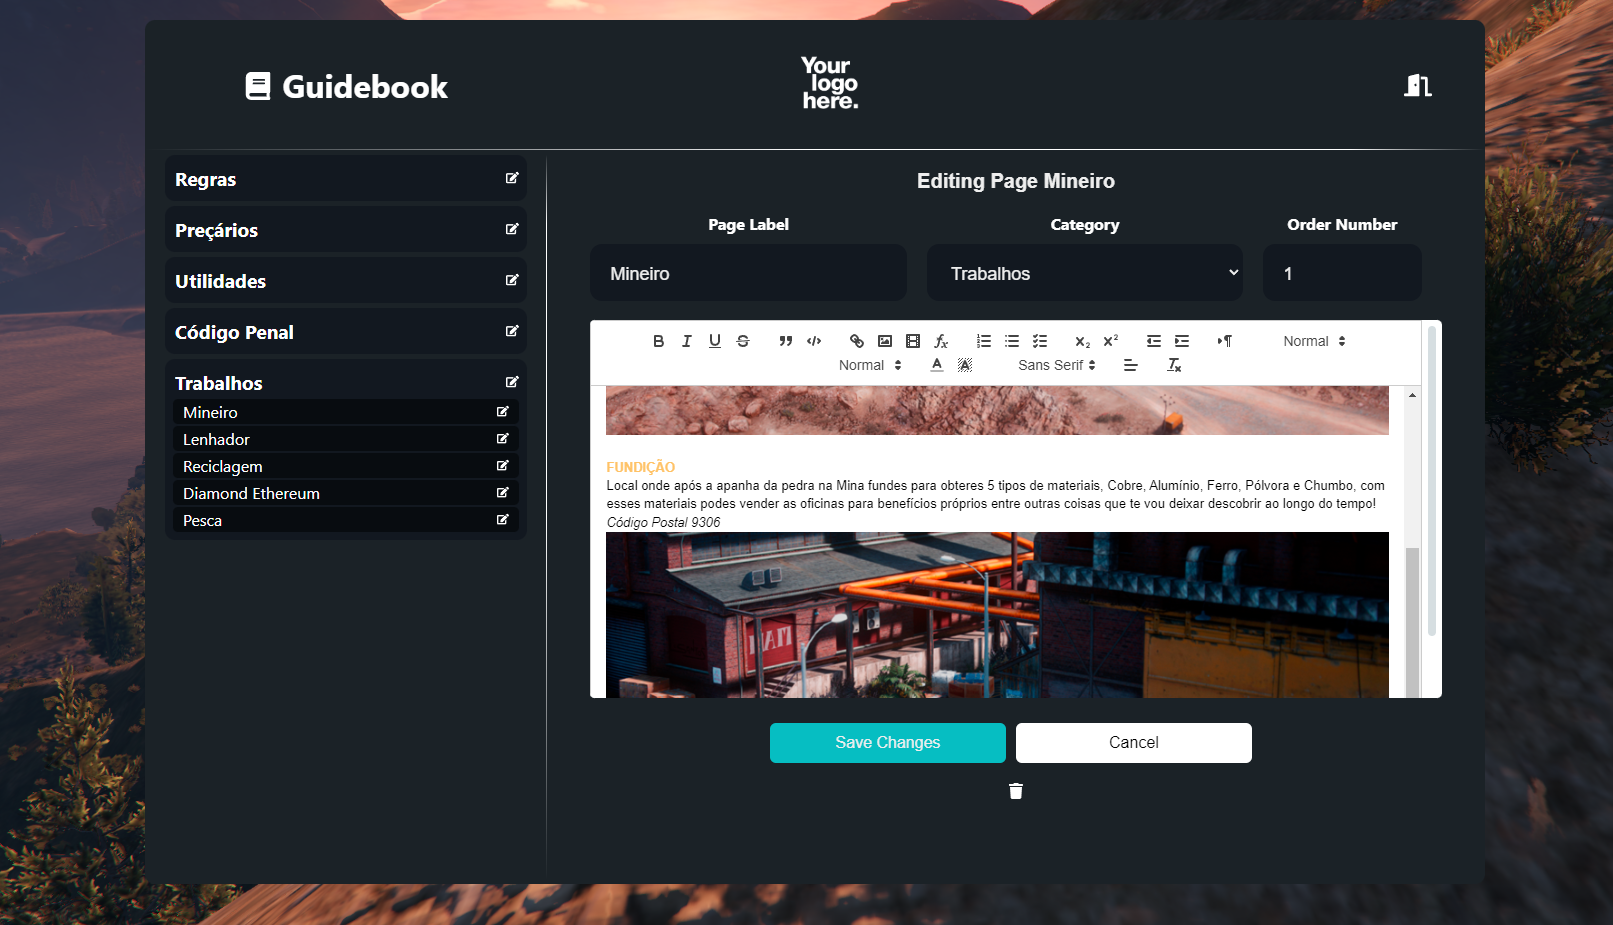Open the Código Penal section
The image size is (1613, 925).
coord(234,331)
